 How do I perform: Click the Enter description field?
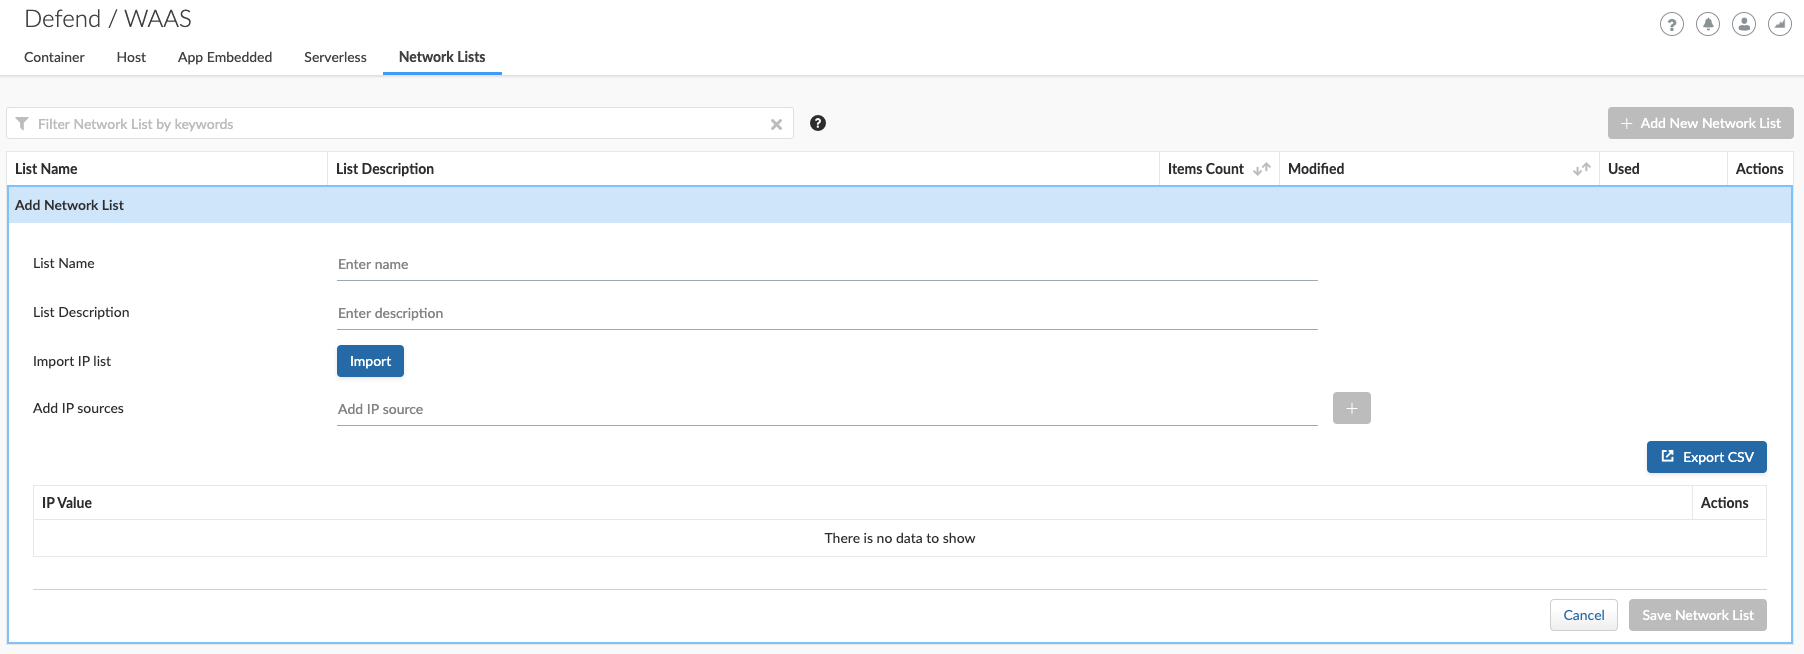pos(827,313)
